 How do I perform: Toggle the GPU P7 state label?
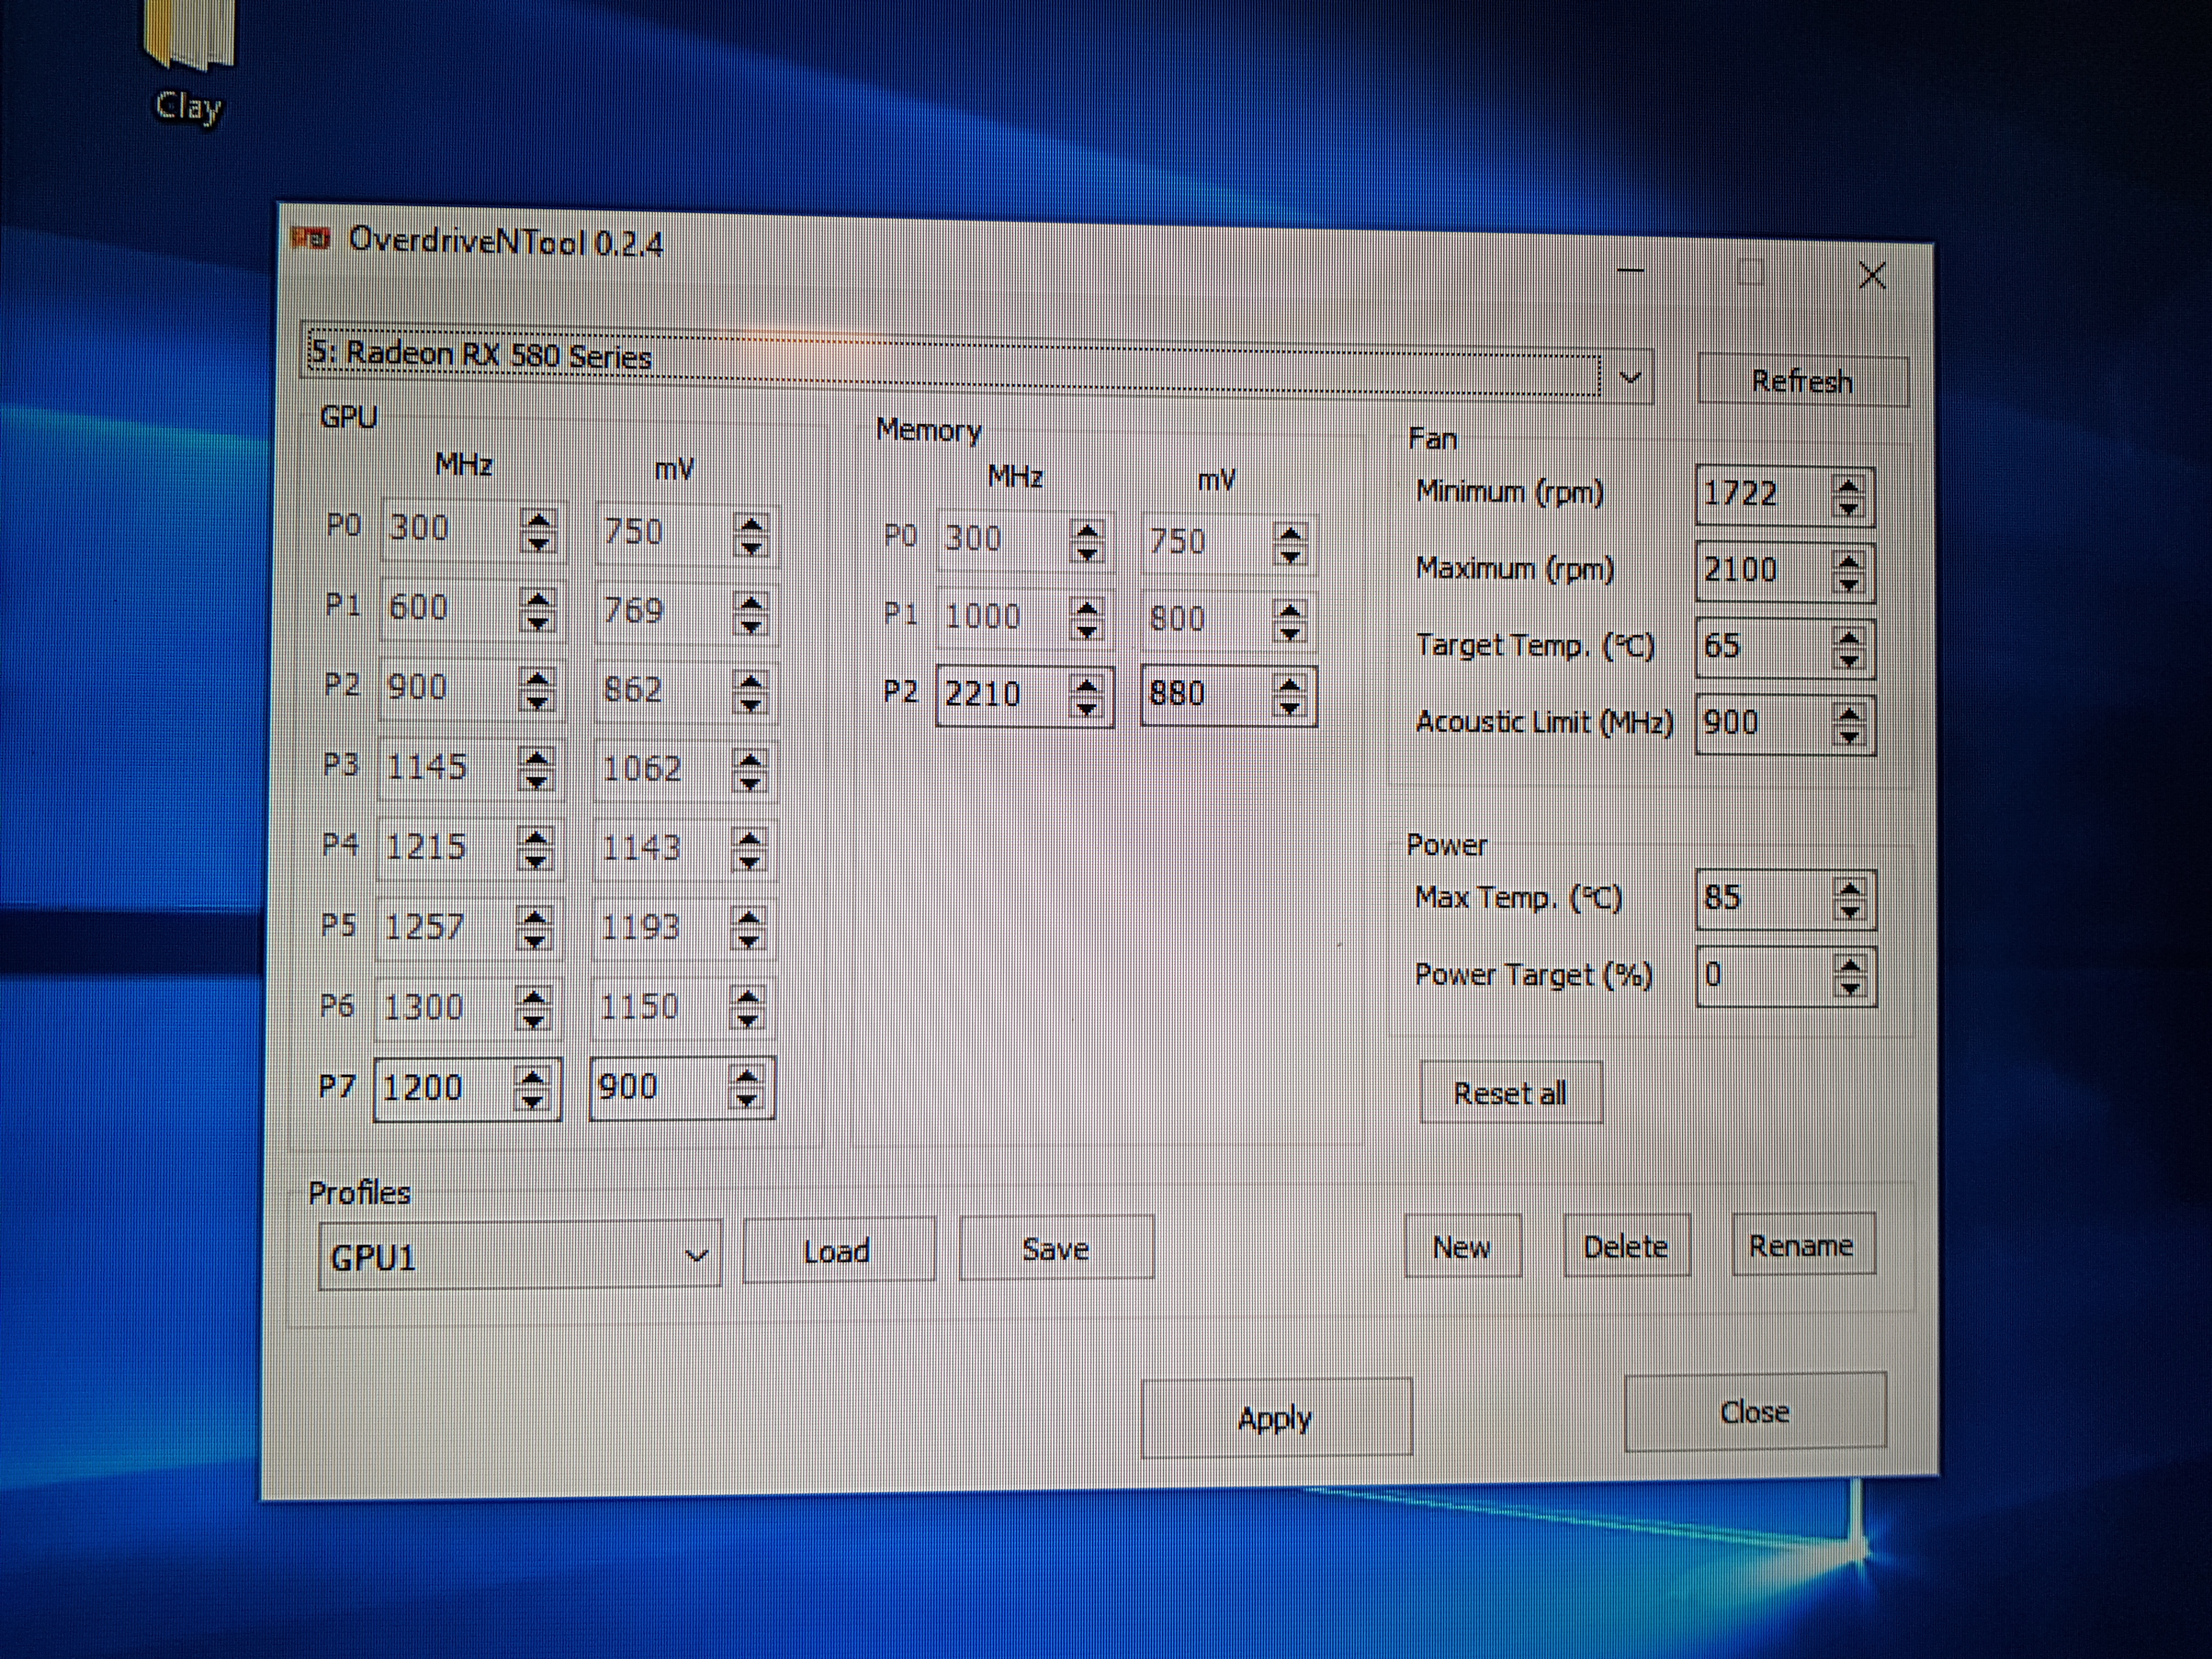pos(337,1087)
